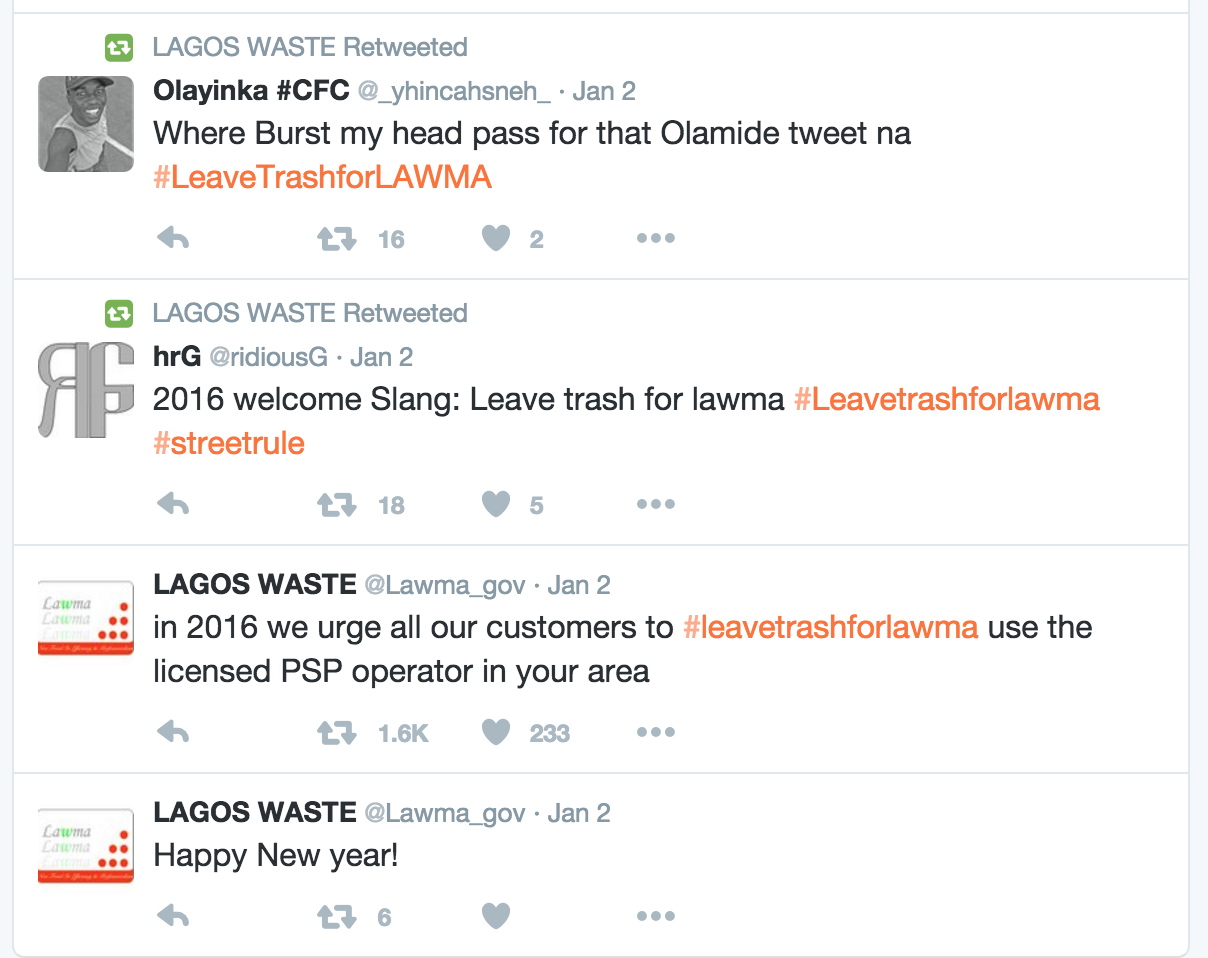Open more options on hrG's tweet

tap(656, 505)
